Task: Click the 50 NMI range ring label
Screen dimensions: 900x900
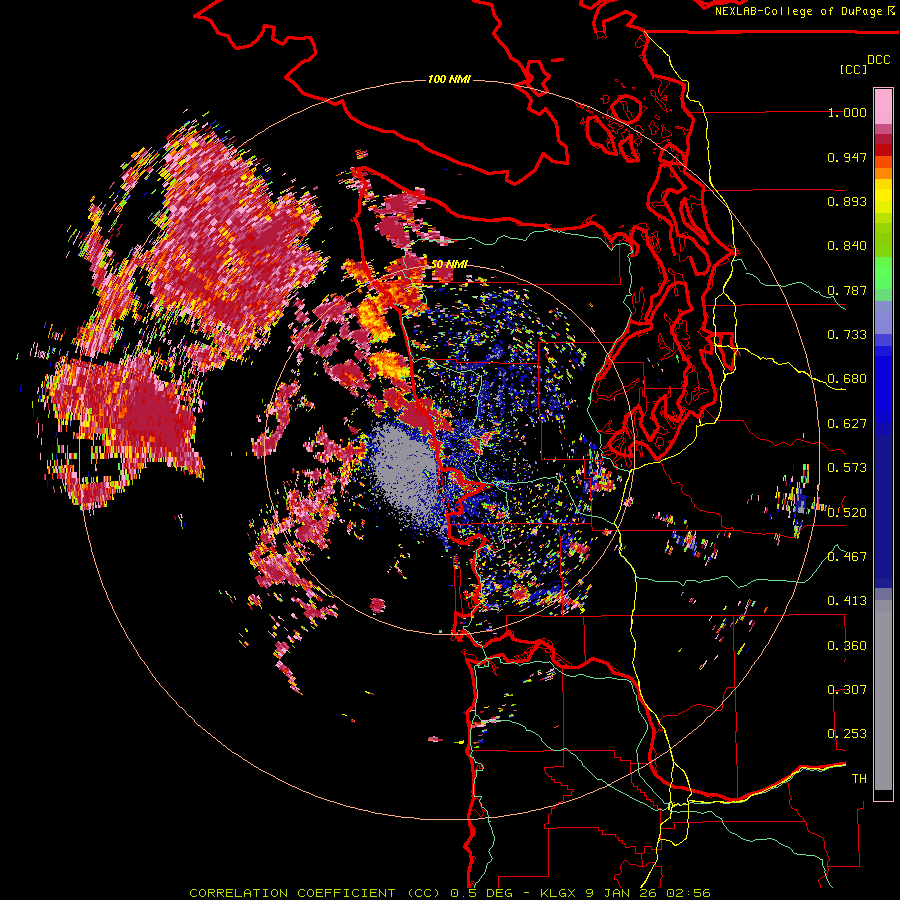Action: tap(449, 265)
